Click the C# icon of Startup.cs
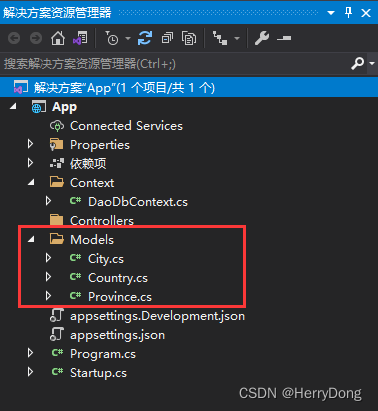Image resolution: width=378 pixels, height=411 pixels. click(x=57, y=372)
